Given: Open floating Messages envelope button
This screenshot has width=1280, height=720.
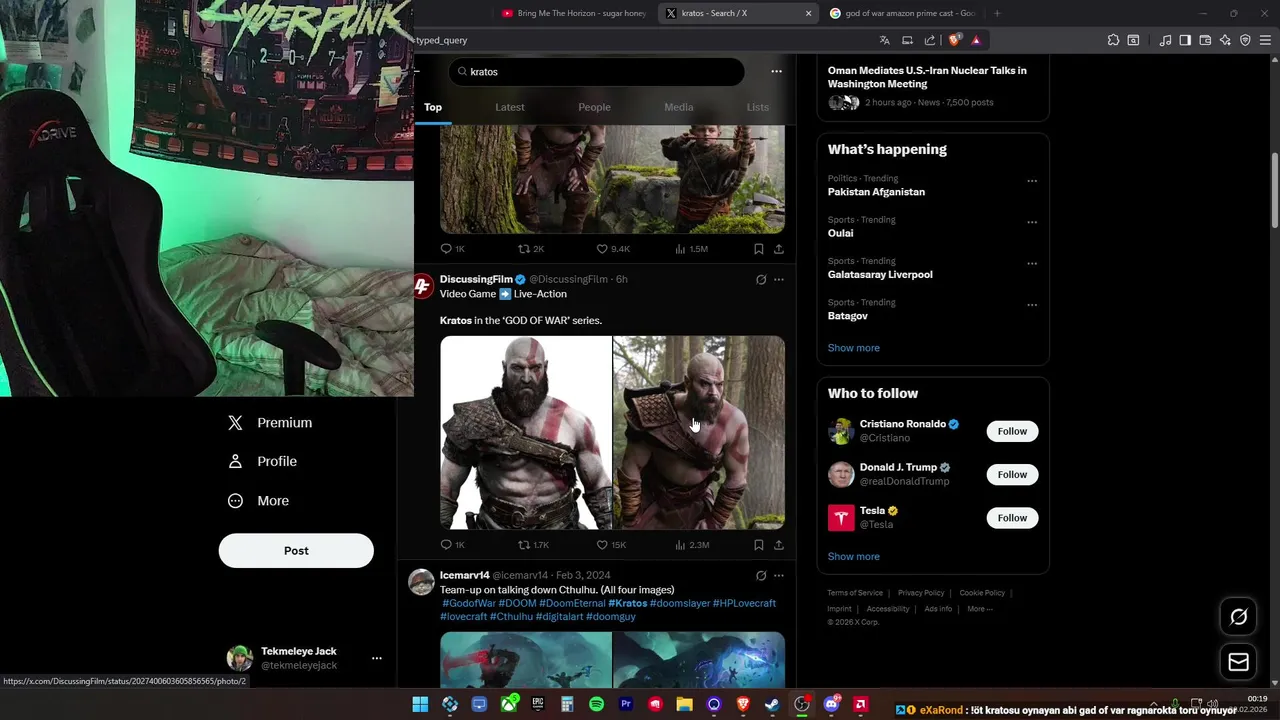Looking at the screenshot, I should click(x=1238, y=662).
